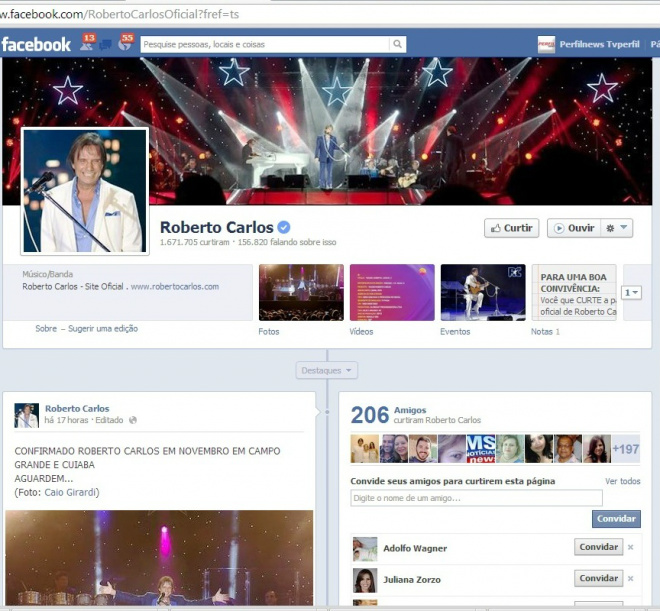The image size is (660, 611).
Task: Expand the Destaques dropdown
Action: pyautogui.click(x=327, y=370)
